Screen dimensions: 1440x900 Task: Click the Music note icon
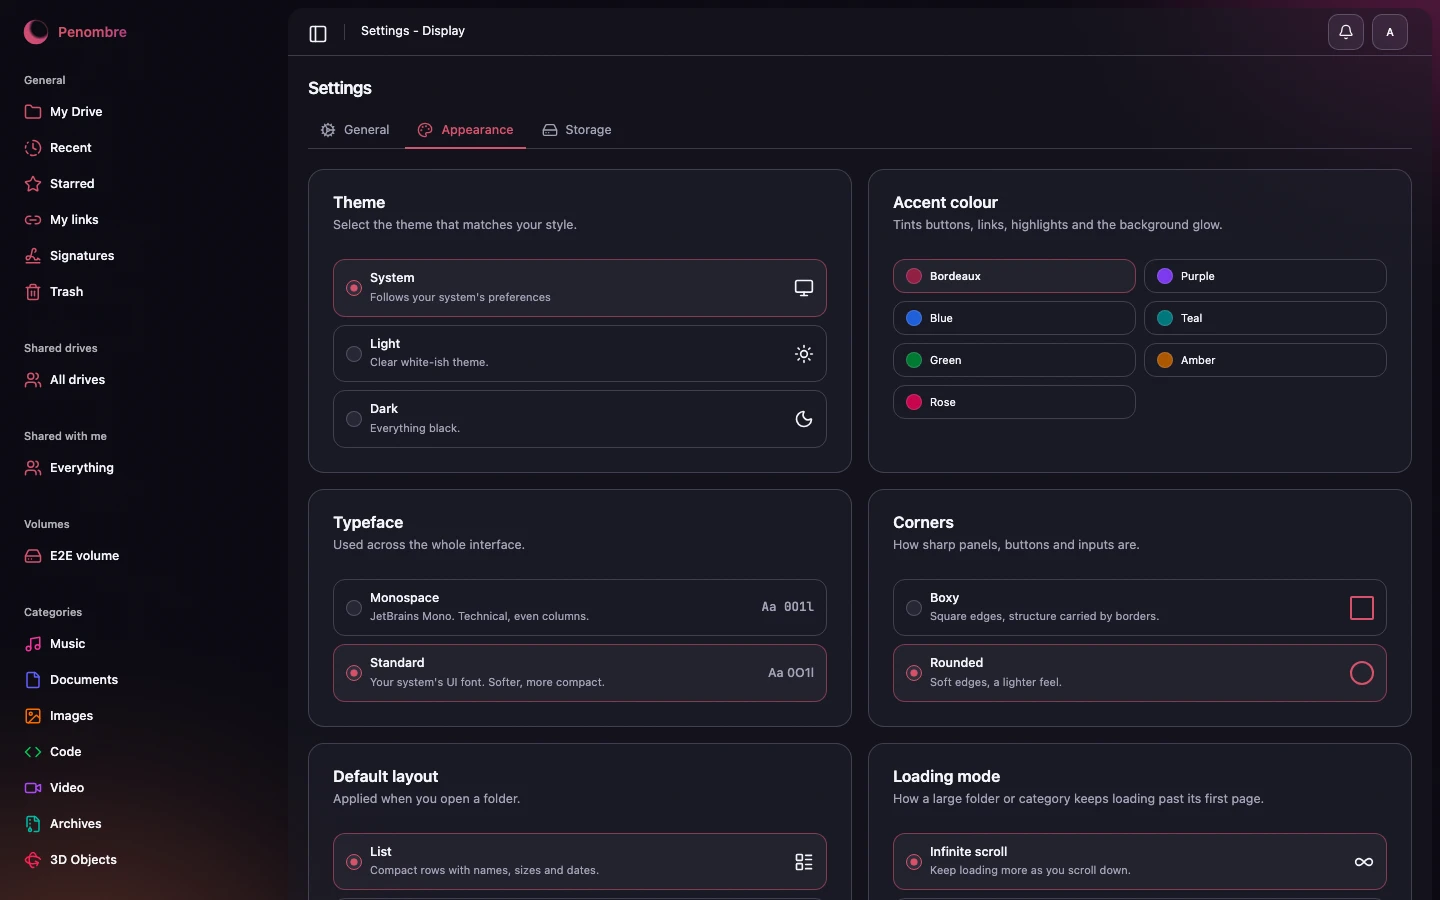pos(33,644)
